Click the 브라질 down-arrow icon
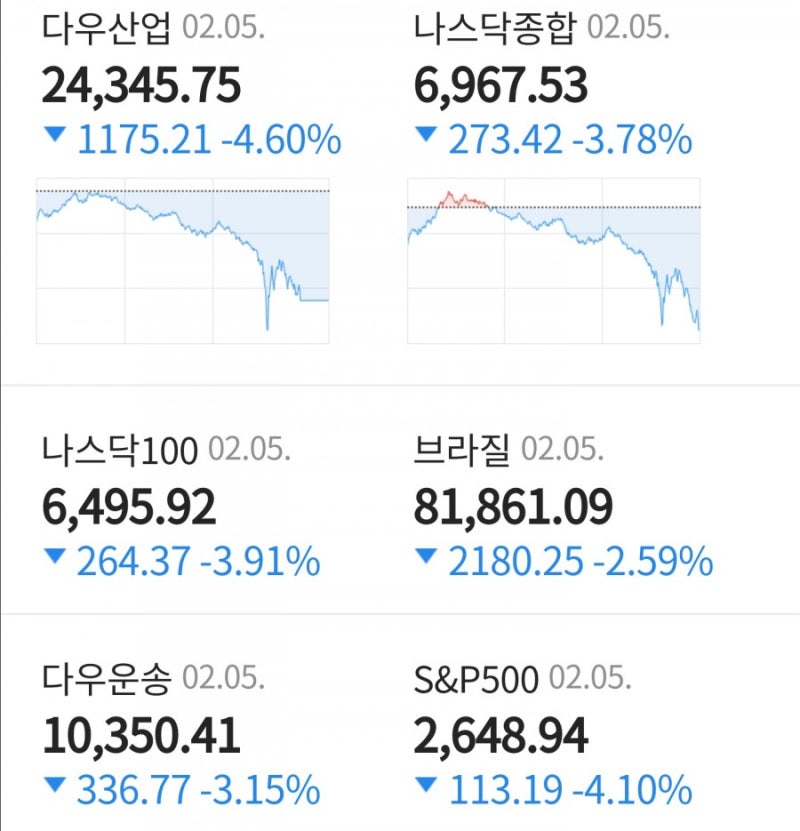800x831 pixels. 427,556
